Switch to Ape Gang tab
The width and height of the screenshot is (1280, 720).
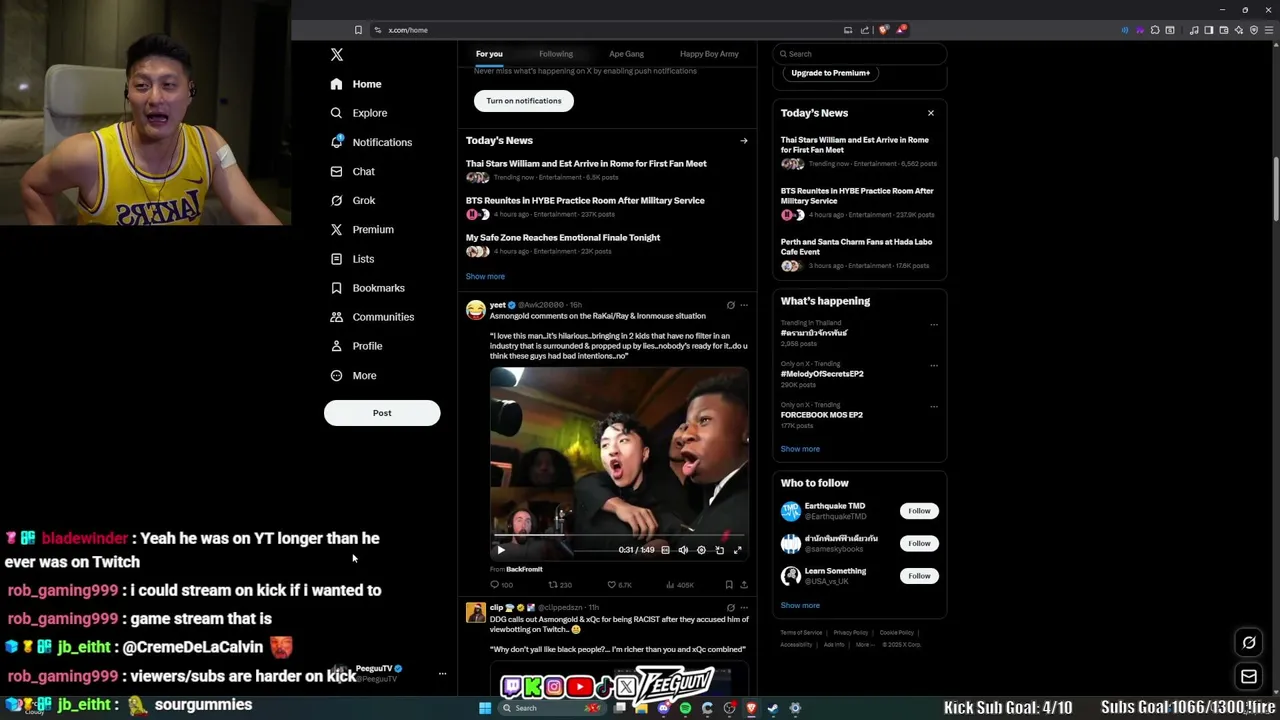point(626,54)
